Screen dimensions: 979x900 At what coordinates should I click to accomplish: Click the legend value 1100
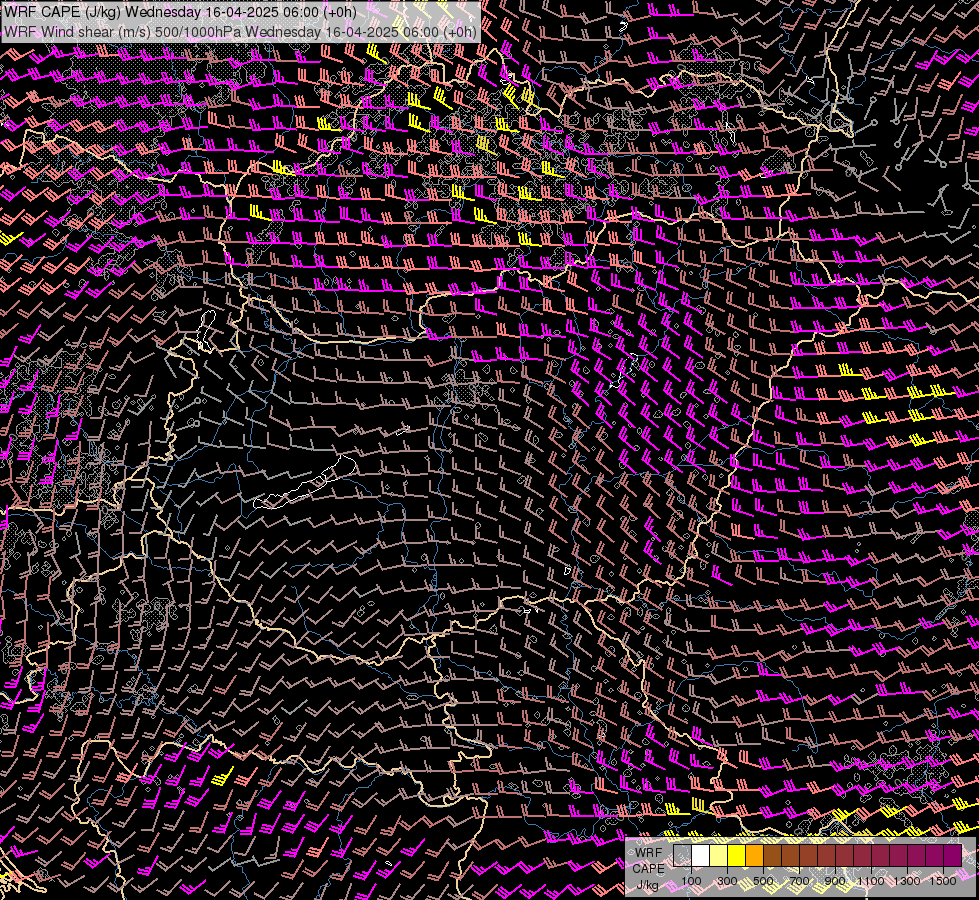pos(870,881)
